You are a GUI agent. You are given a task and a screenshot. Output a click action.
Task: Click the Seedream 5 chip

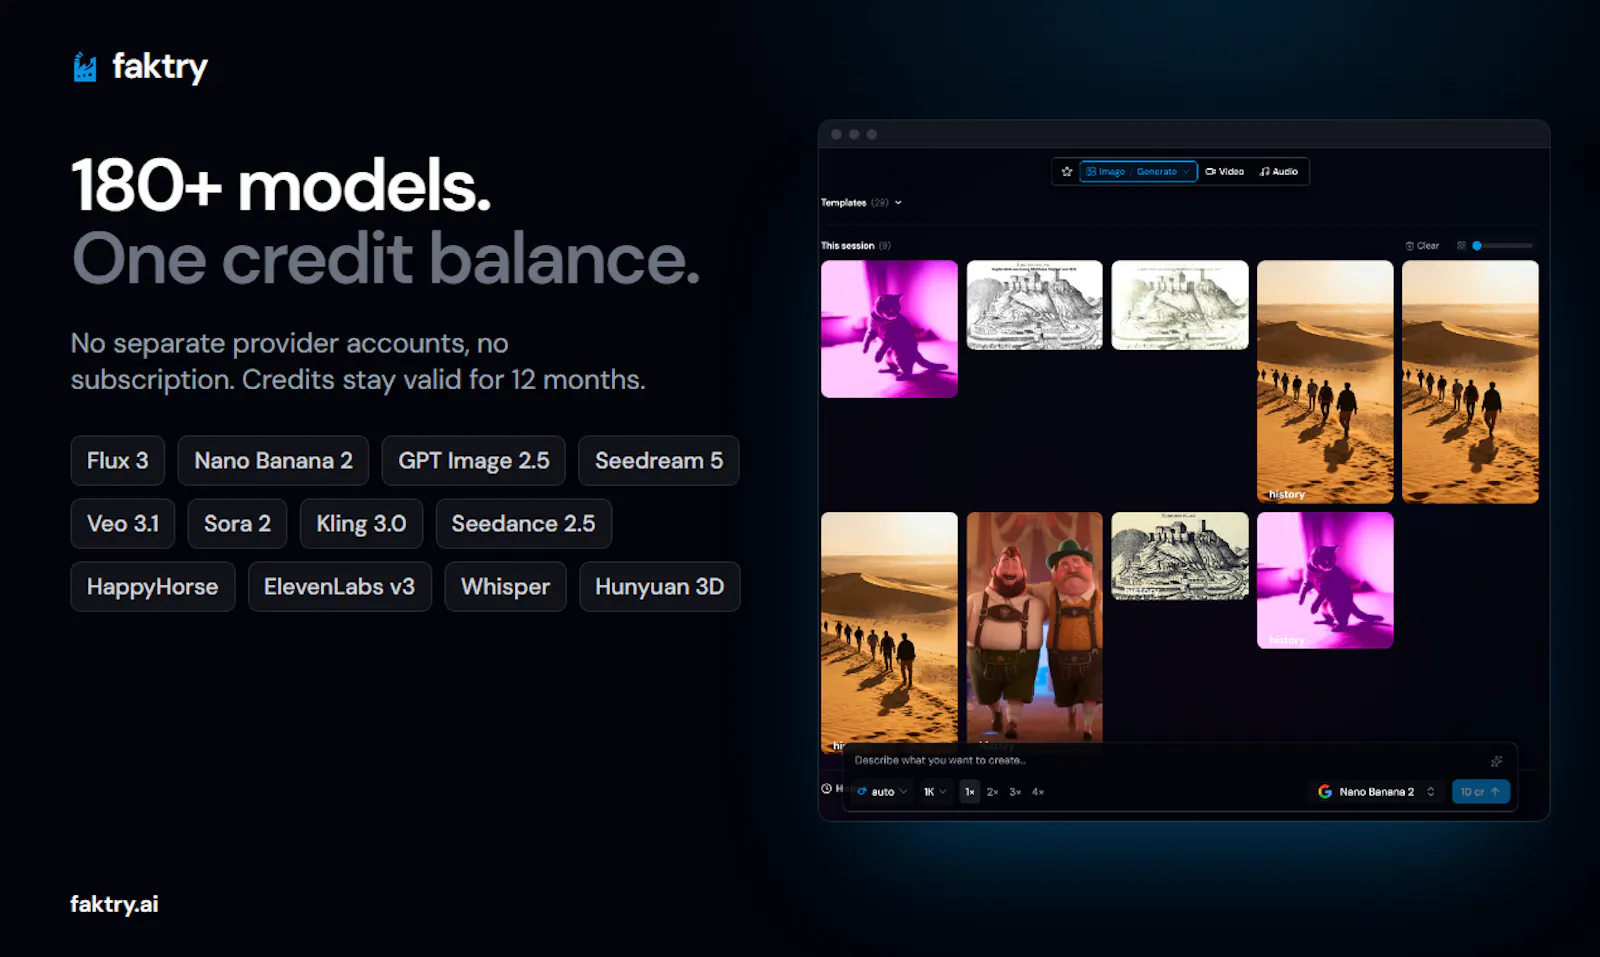658,461
